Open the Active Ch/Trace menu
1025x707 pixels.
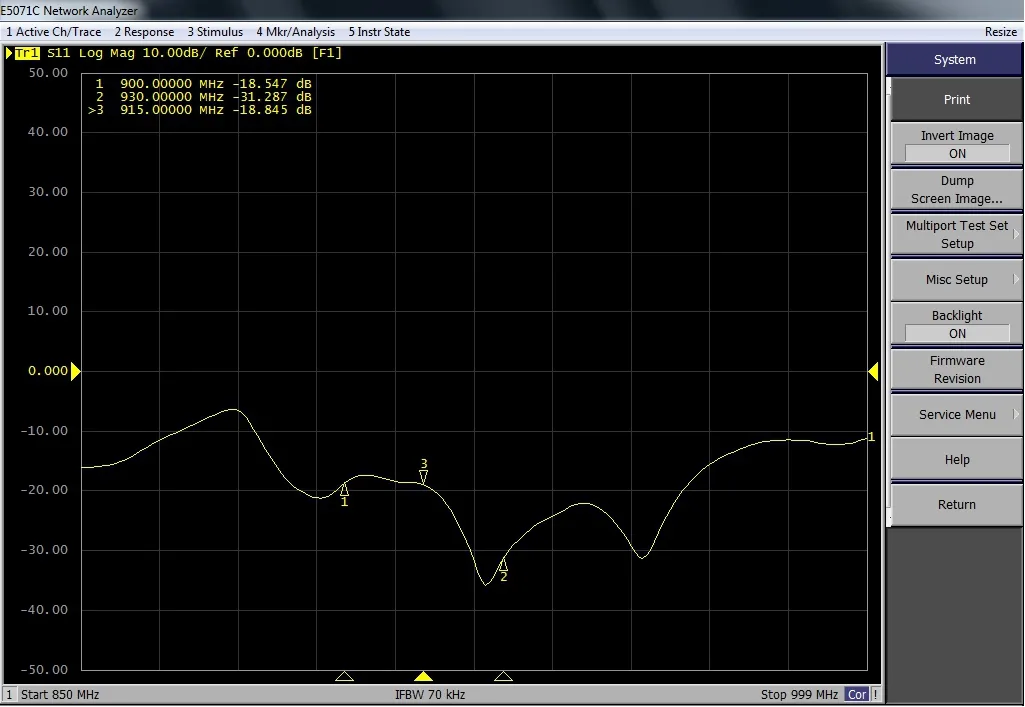click(x=53, y=32)
